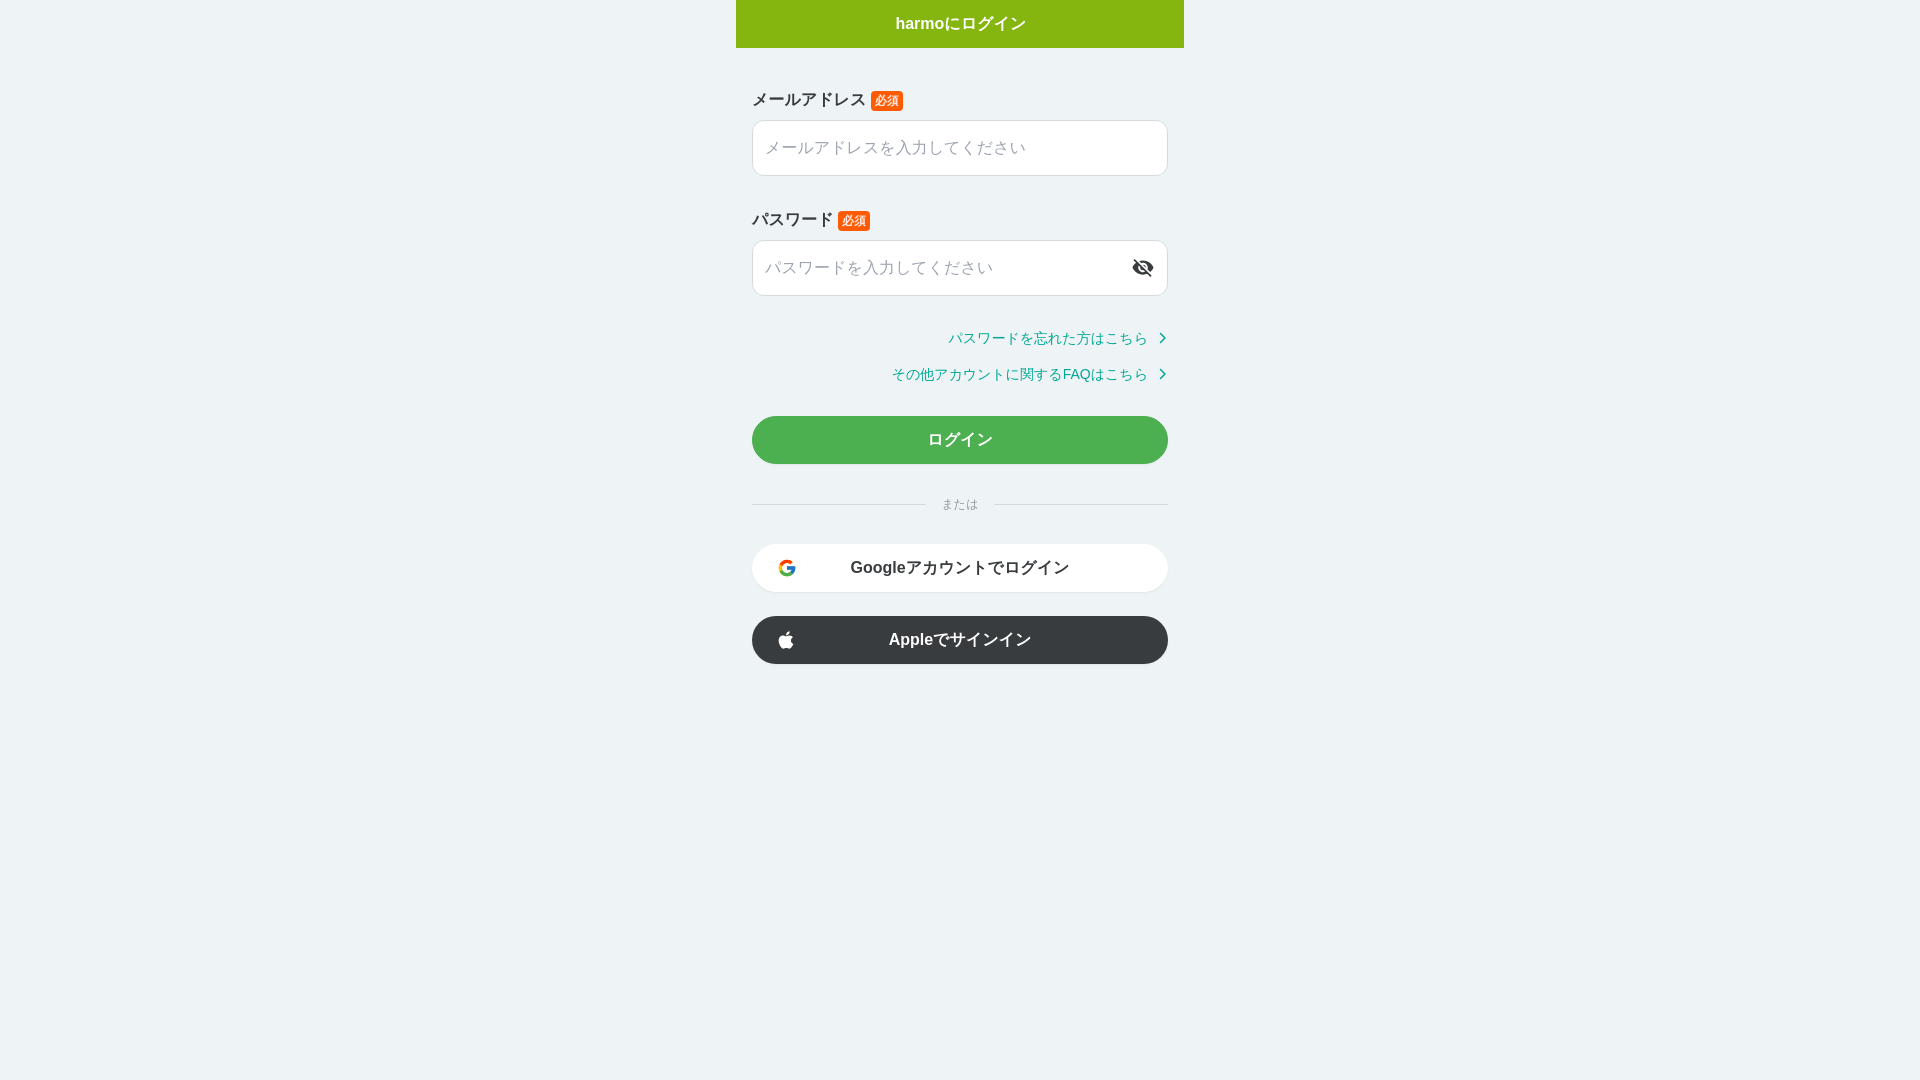
Task: Click chevron beside FAQはこちら link
Action: pyautogui.click(x=1162, y=374)
